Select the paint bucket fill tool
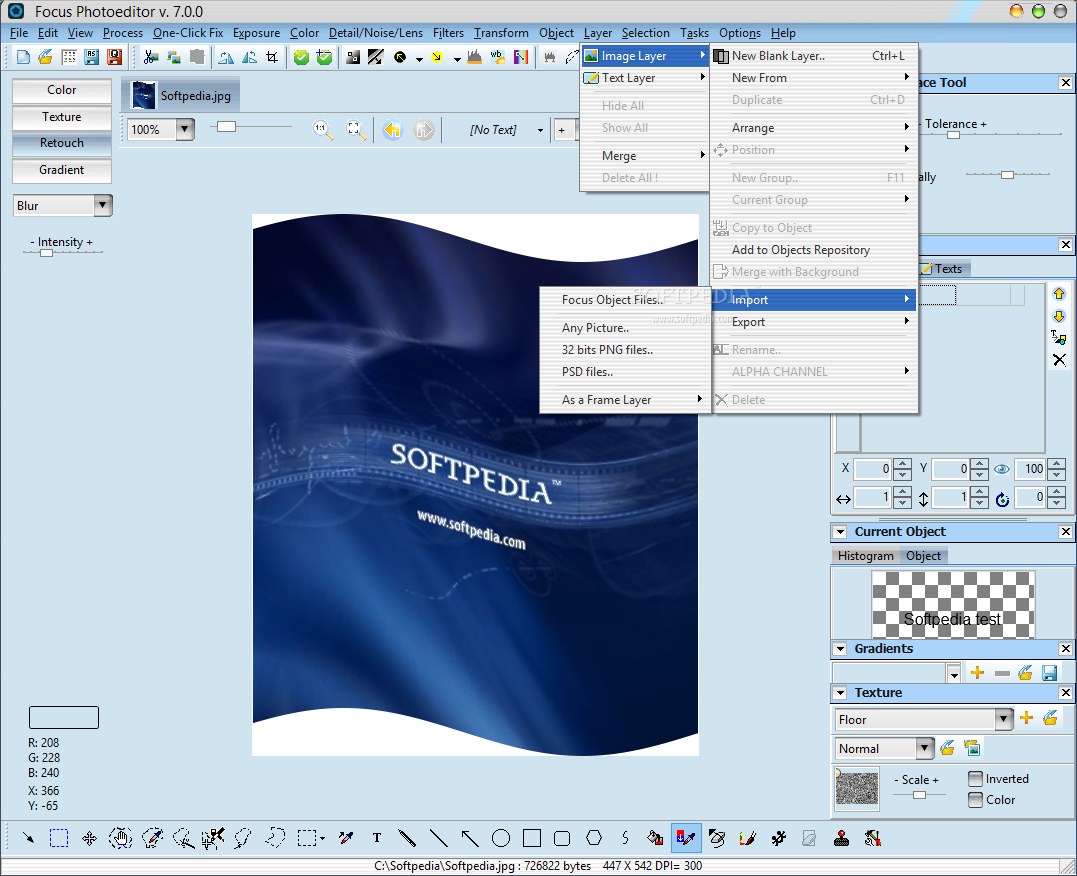This screenshot has width=1077, height=876. (655, 838)
